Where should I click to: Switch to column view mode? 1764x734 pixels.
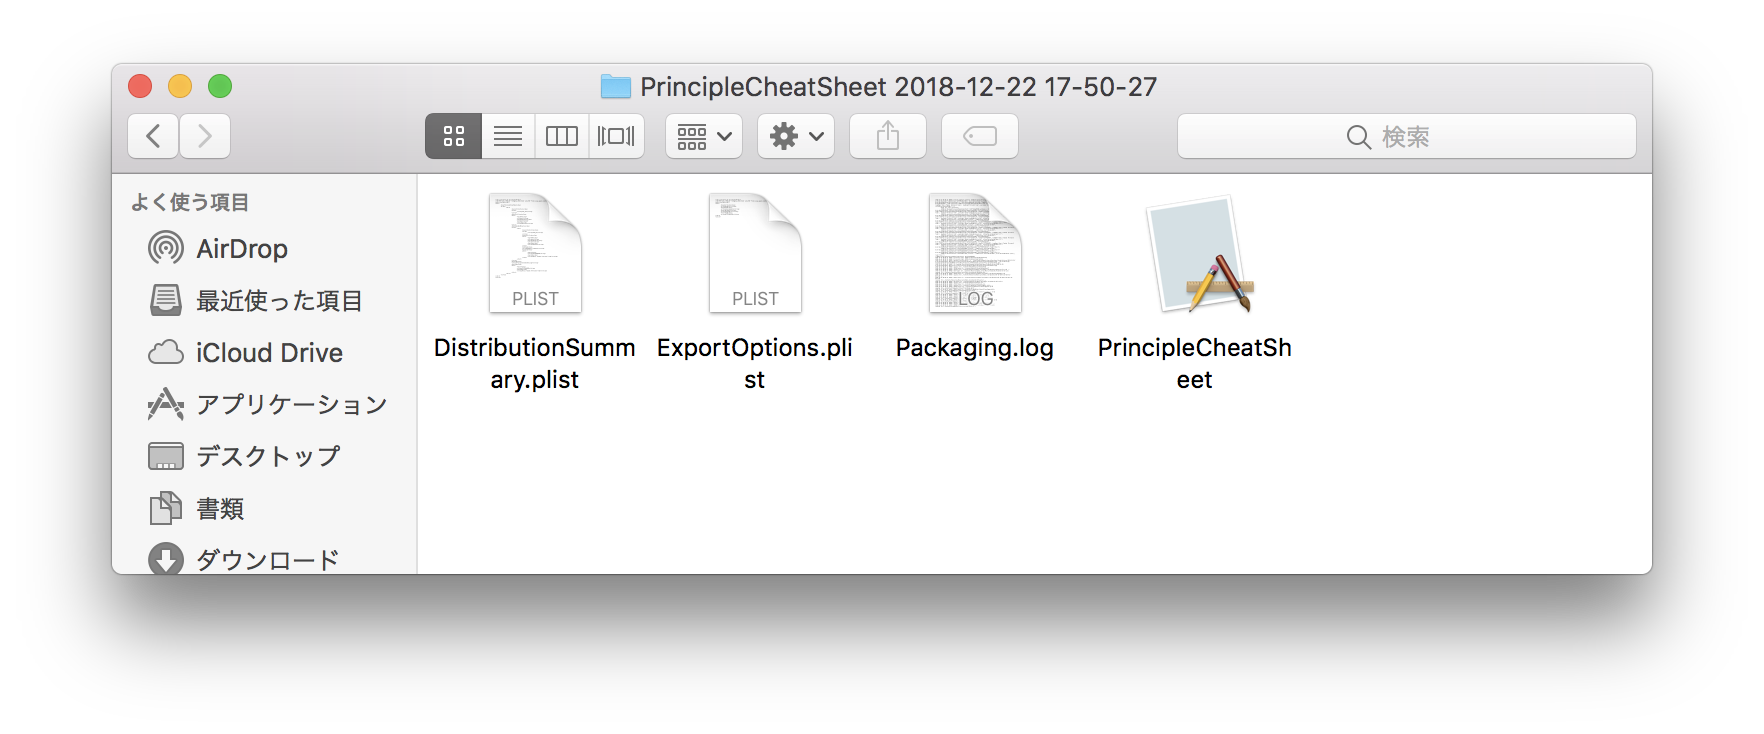[562, 136]
